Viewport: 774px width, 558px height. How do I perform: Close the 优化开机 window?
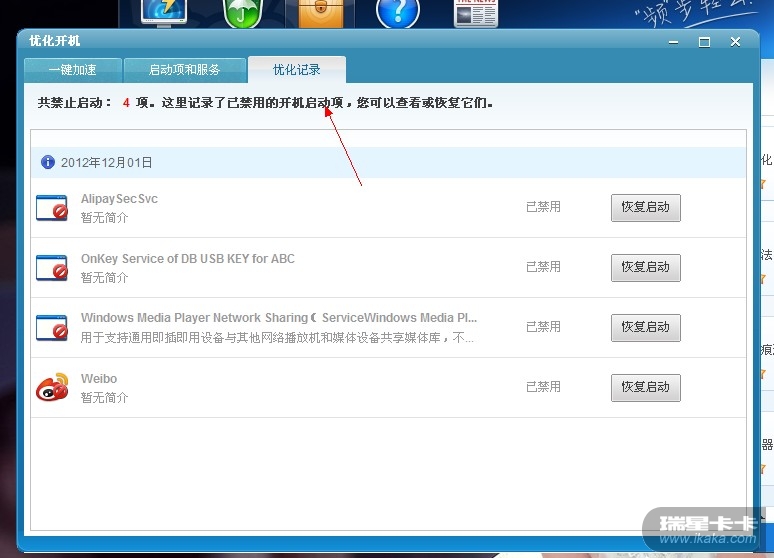[735, 42]
